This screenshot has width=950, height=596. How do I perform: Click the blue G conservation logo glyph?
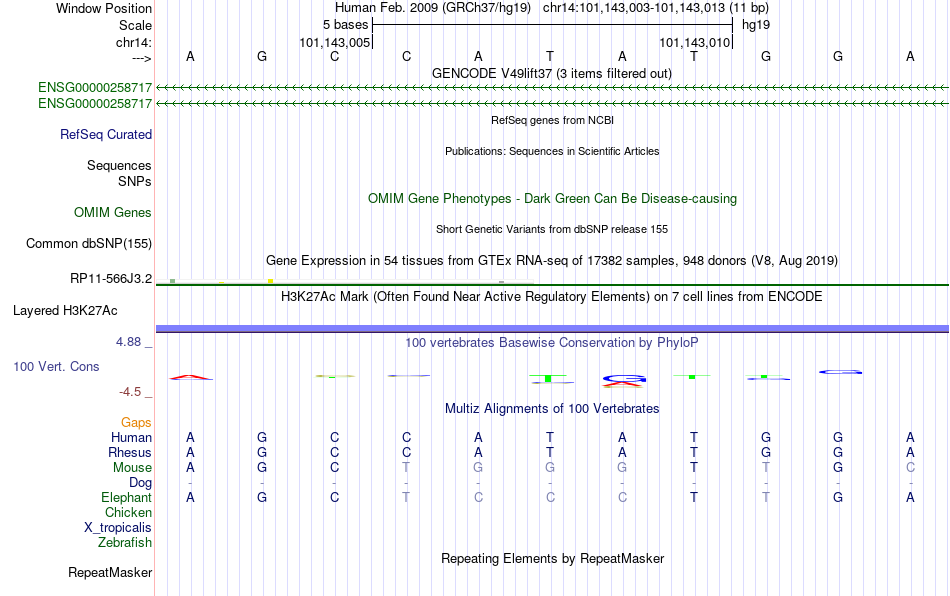pyautogui.click(x=625, y=379)
